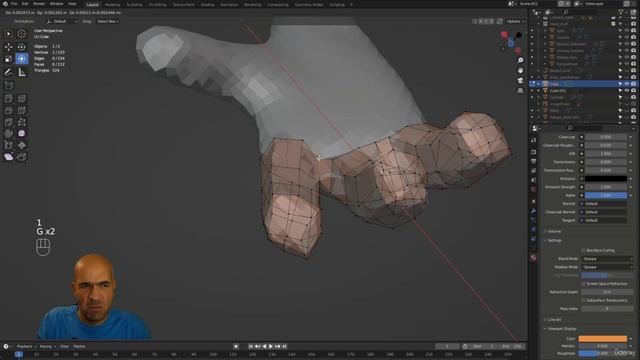The image size is (640, 360).
Task: Hide Cube.001 with its eye icon
Action: [627, 91]
